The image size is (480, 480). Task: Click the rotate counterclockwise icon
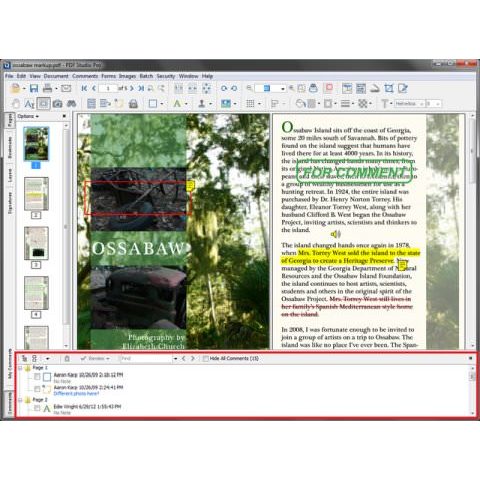point(234,88)
